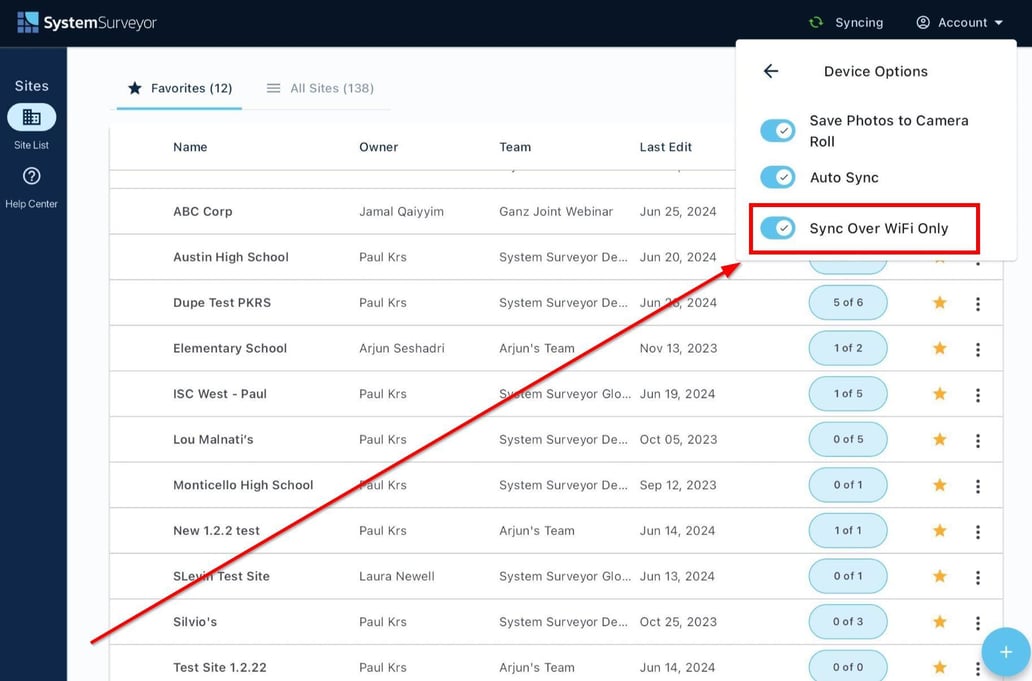1032x681 pixels.
Task: Select the Favorites tab
Action: tap(180, 88)
